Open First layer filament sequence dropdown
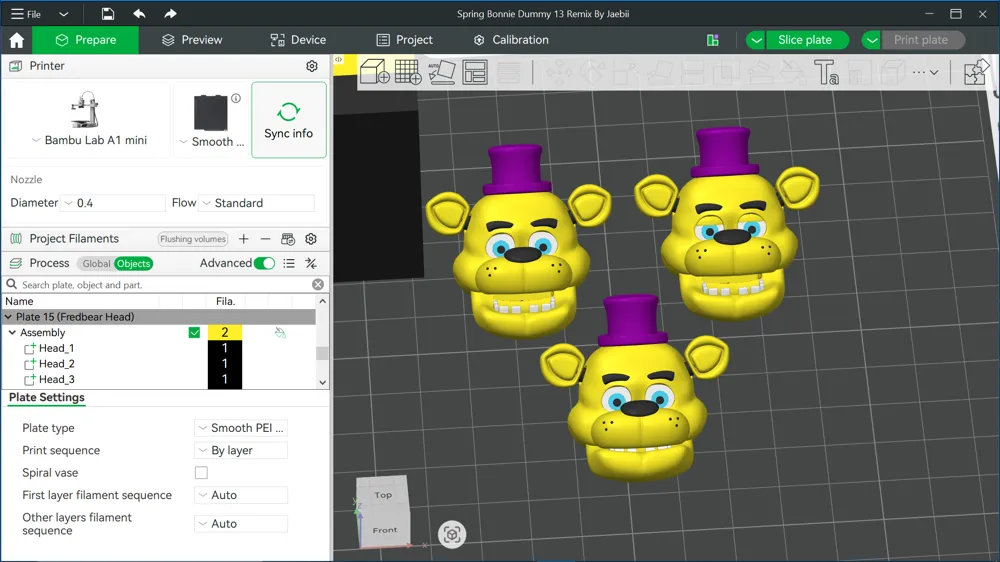Viewport: 1000px width, 562px height. (x=241, y=495)
